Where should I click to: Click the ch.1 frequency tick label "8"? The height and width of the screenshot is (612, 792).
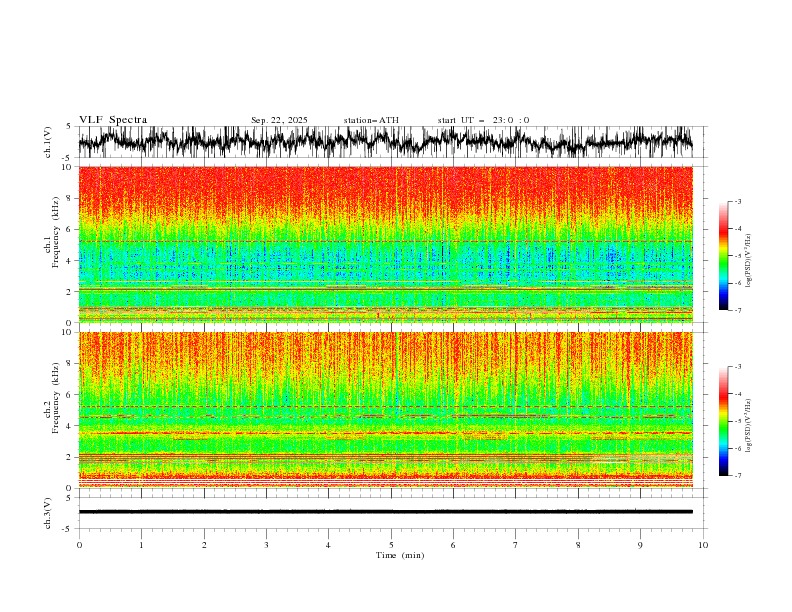(69, 198)
